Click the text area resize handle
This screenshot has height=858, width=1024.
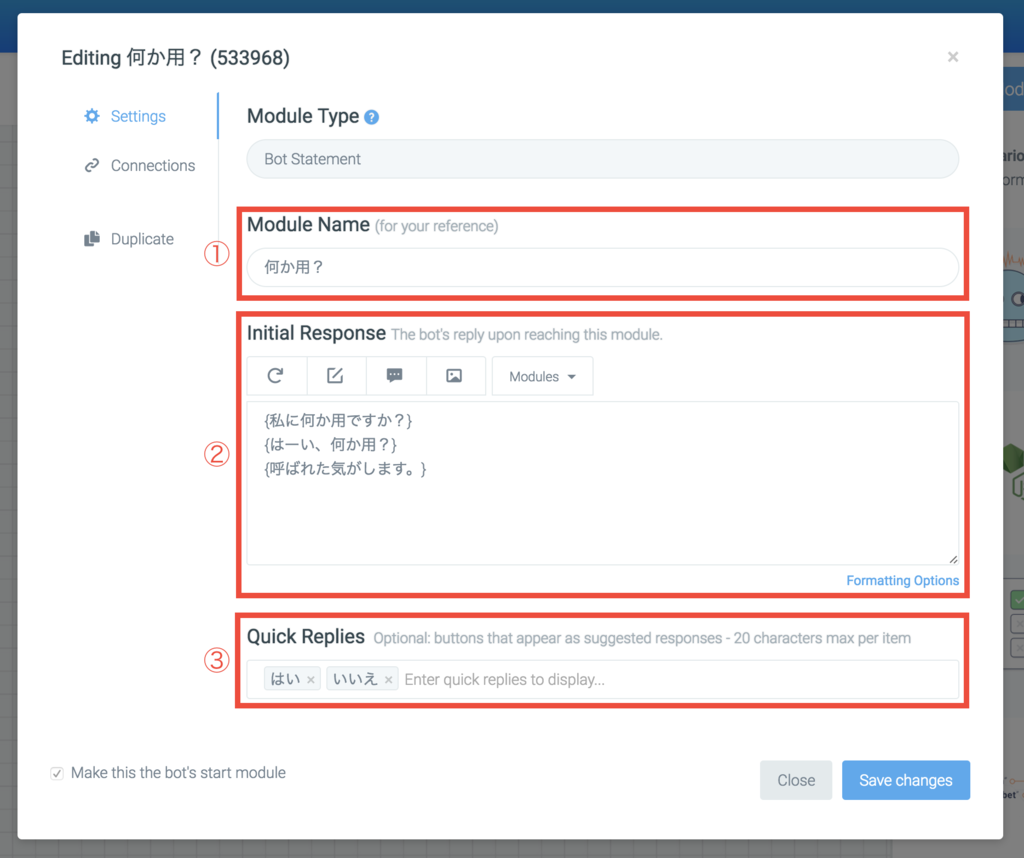pyautogui.click(x=953, y=560)
